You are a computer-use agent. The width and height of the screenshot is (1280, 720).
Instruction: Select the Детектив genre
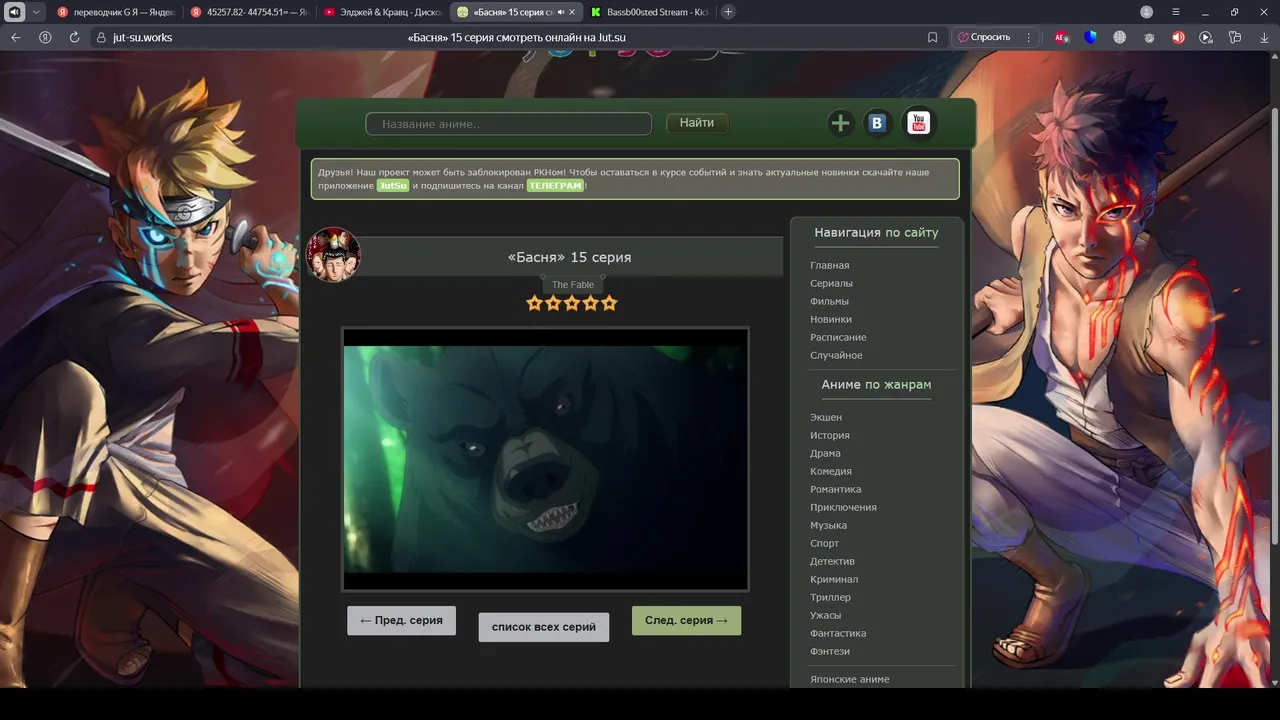pyautogui.click(x=832, y=561)
